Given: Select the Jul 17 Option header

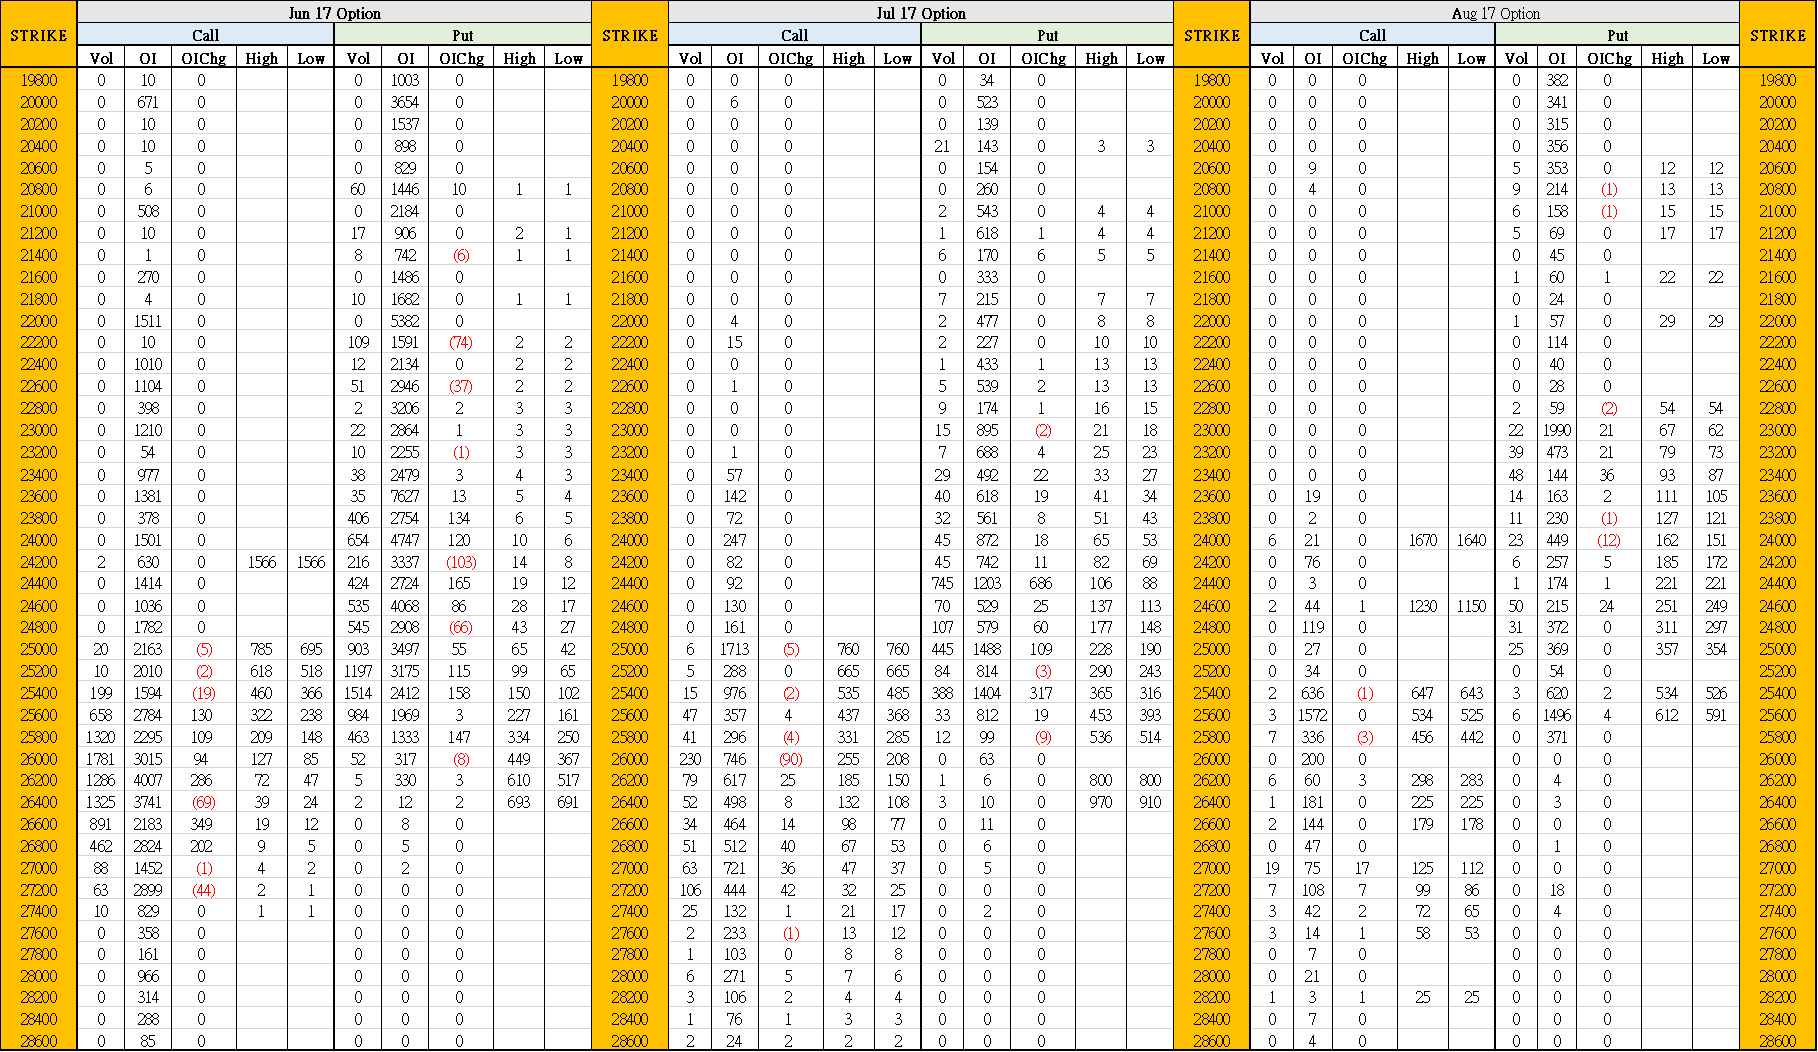Looking at the screenshot, I should 920,13.
